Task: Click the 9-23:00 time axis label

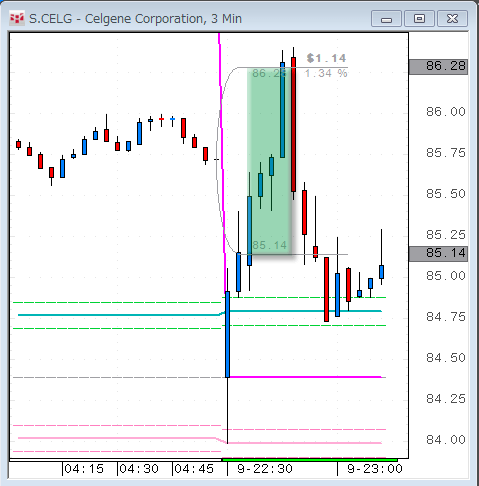Action: pos(375,469)
